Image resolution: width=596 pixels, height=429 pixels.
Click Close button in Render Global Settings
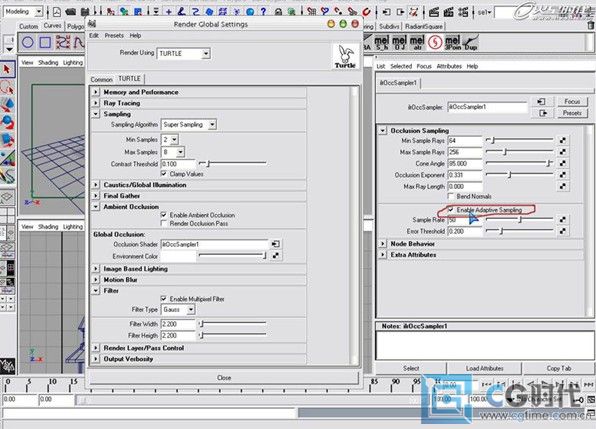[224, 378]
